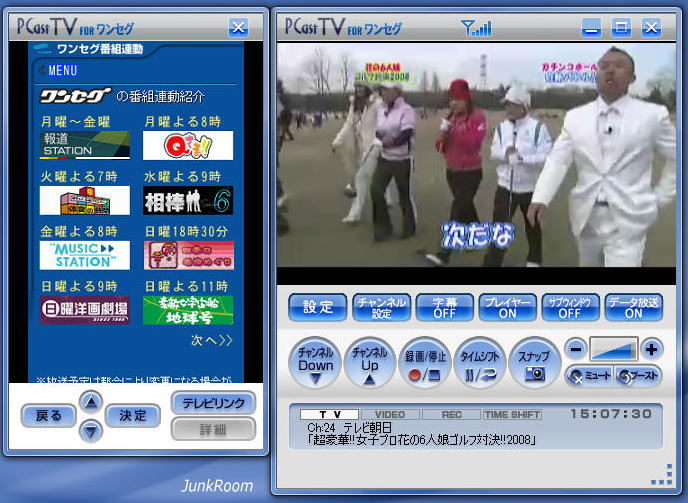Click the 日曜よる11時 schedule label
Viewport: 688px width, 503px height.
coord(186,287)
